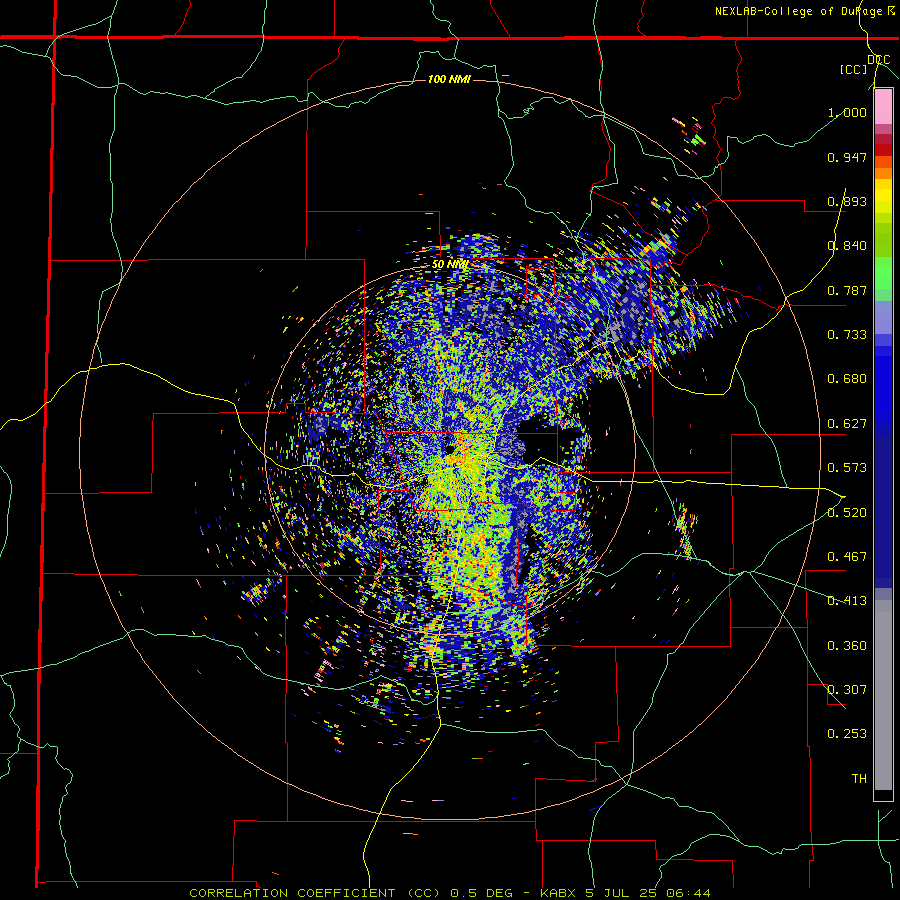900x900 pixels.
Task: Click the TH threshold label in legend
Action: [859, 779]
